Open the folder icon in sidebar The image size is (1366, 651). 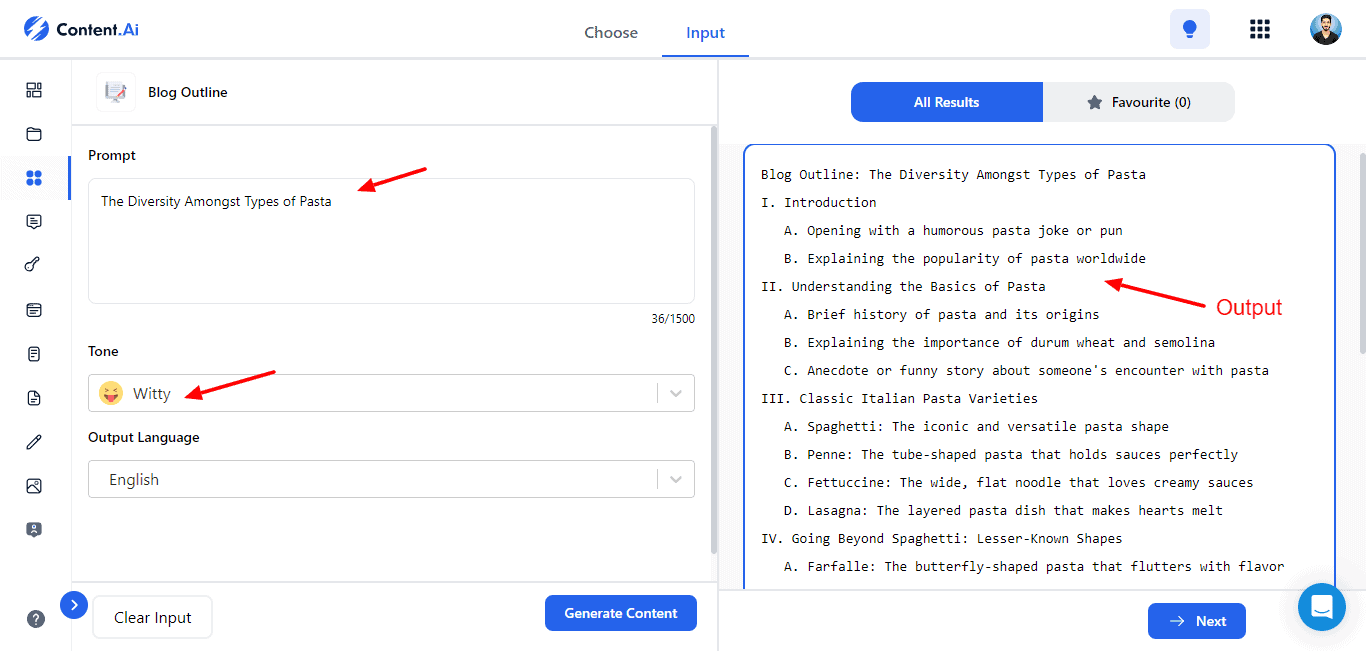coord(34,134)
